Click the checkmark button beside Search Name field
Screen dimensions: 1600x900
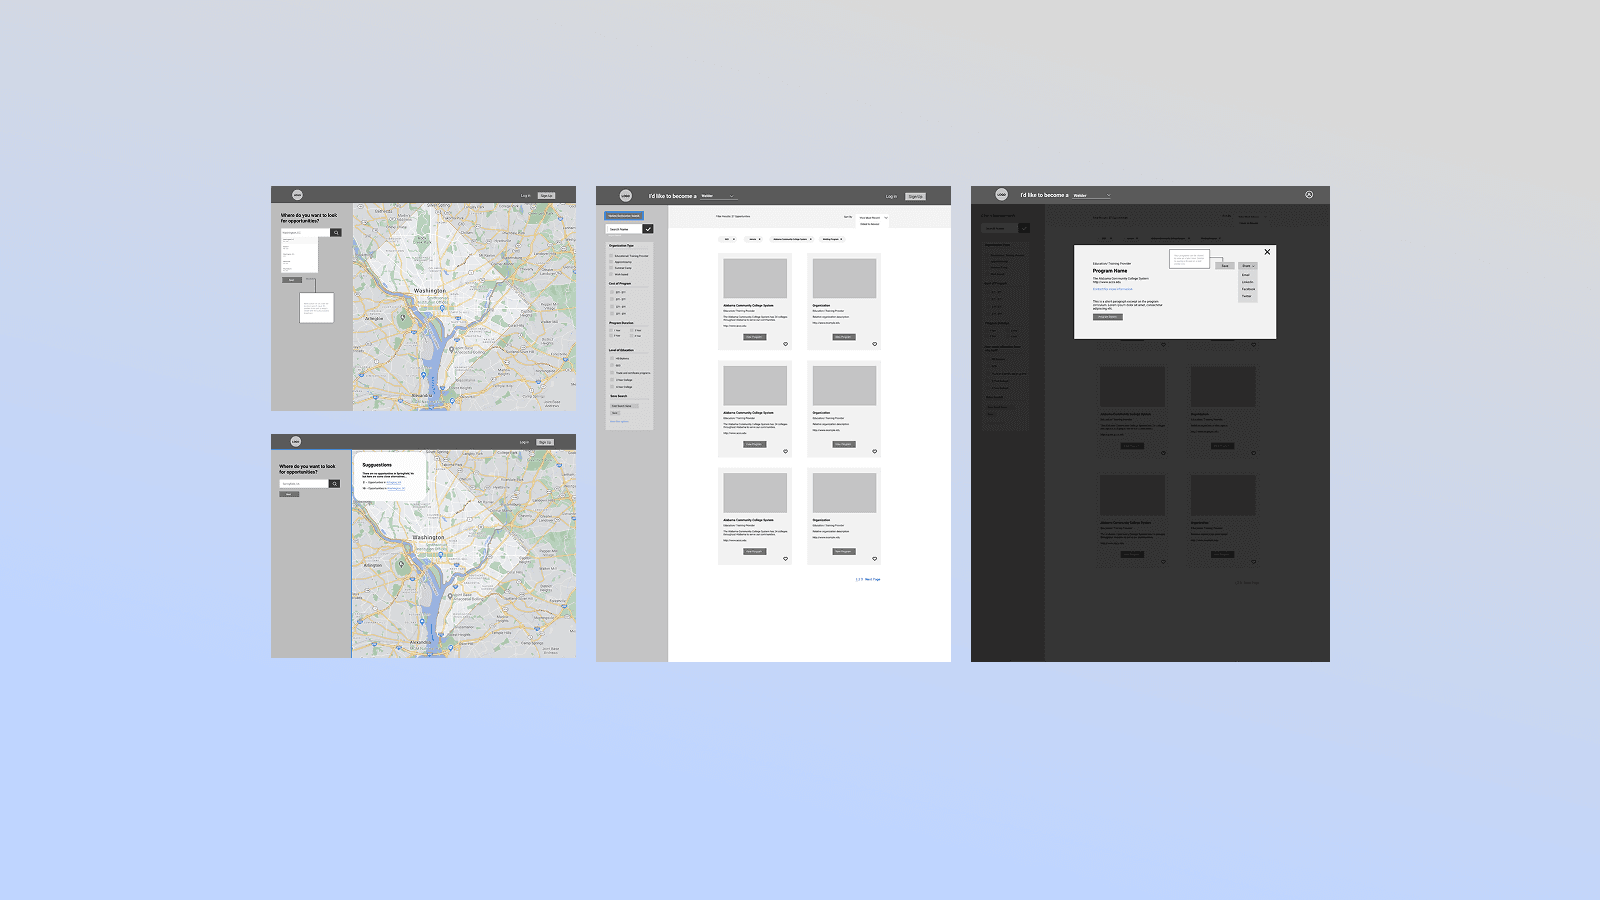[648, 229]
